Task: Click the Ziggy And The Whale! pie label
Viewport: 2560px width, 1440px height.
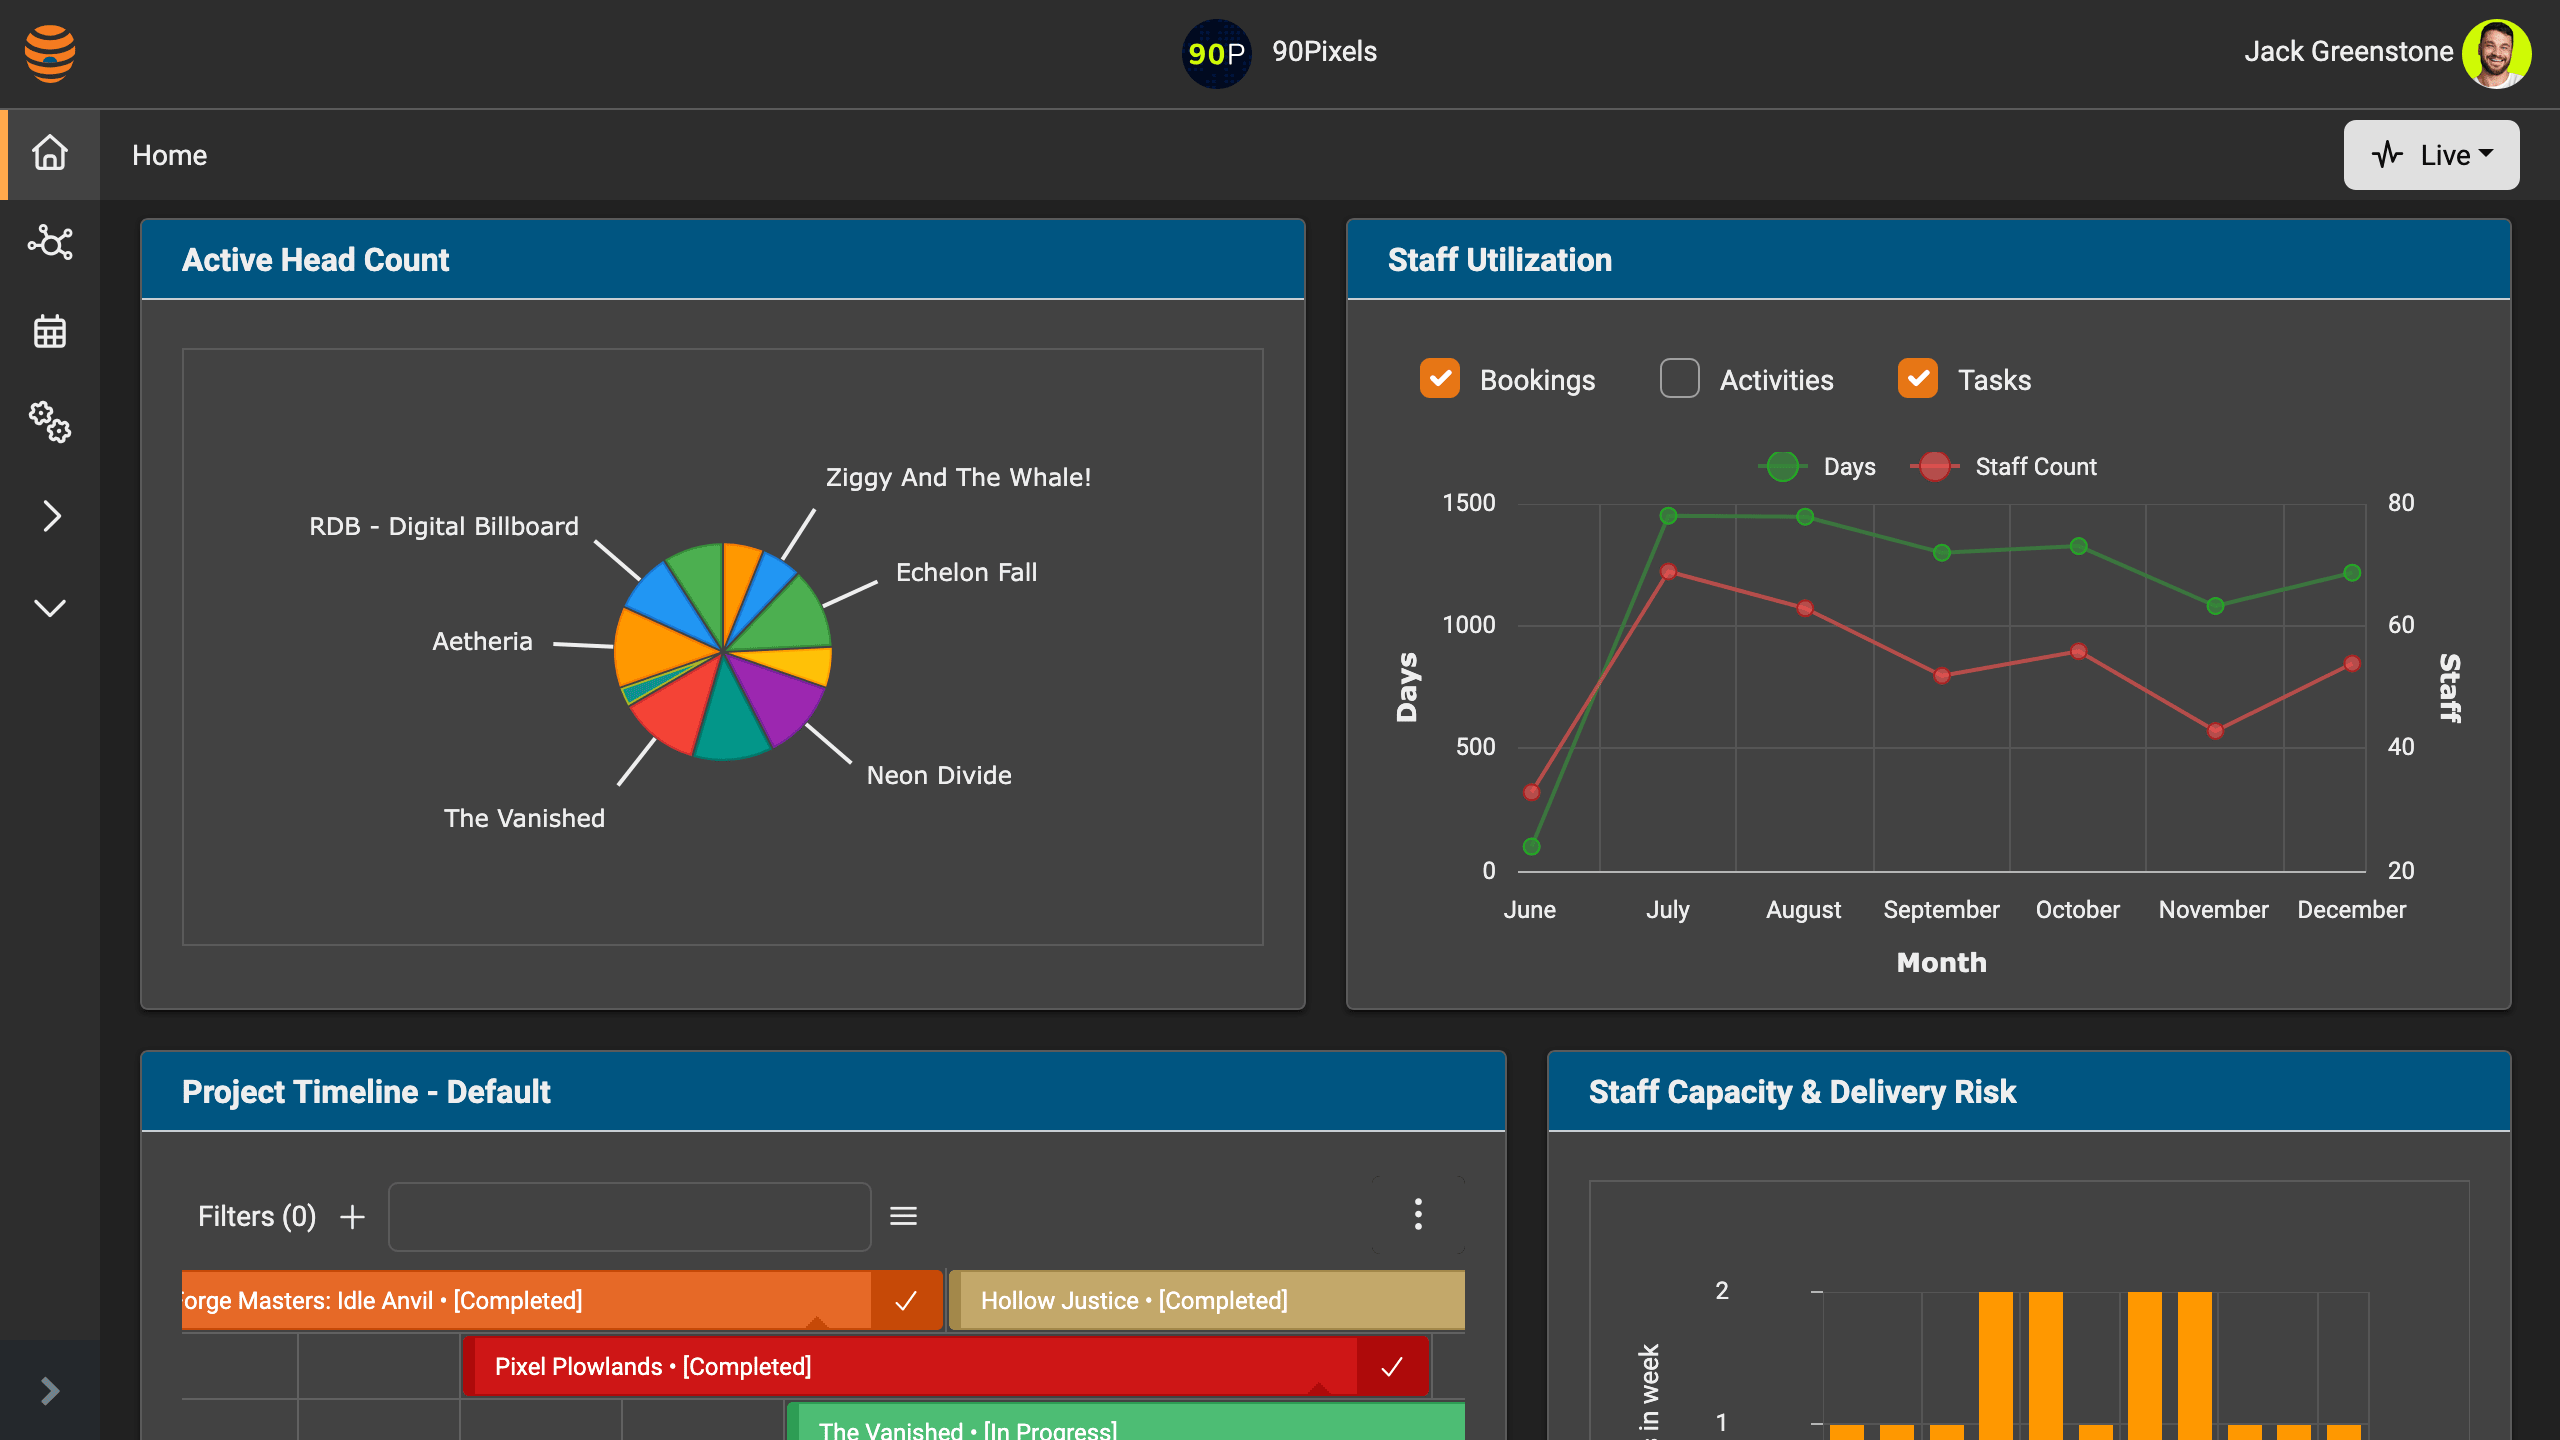Action: pyautogui.click(x=958, y=477)
